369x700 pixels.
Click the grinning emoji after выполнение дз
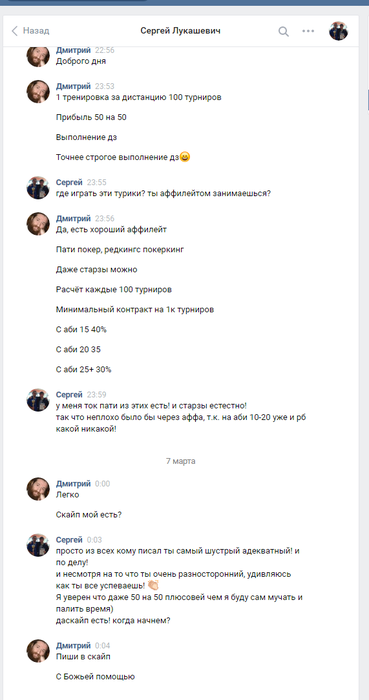tap(185, 157)
